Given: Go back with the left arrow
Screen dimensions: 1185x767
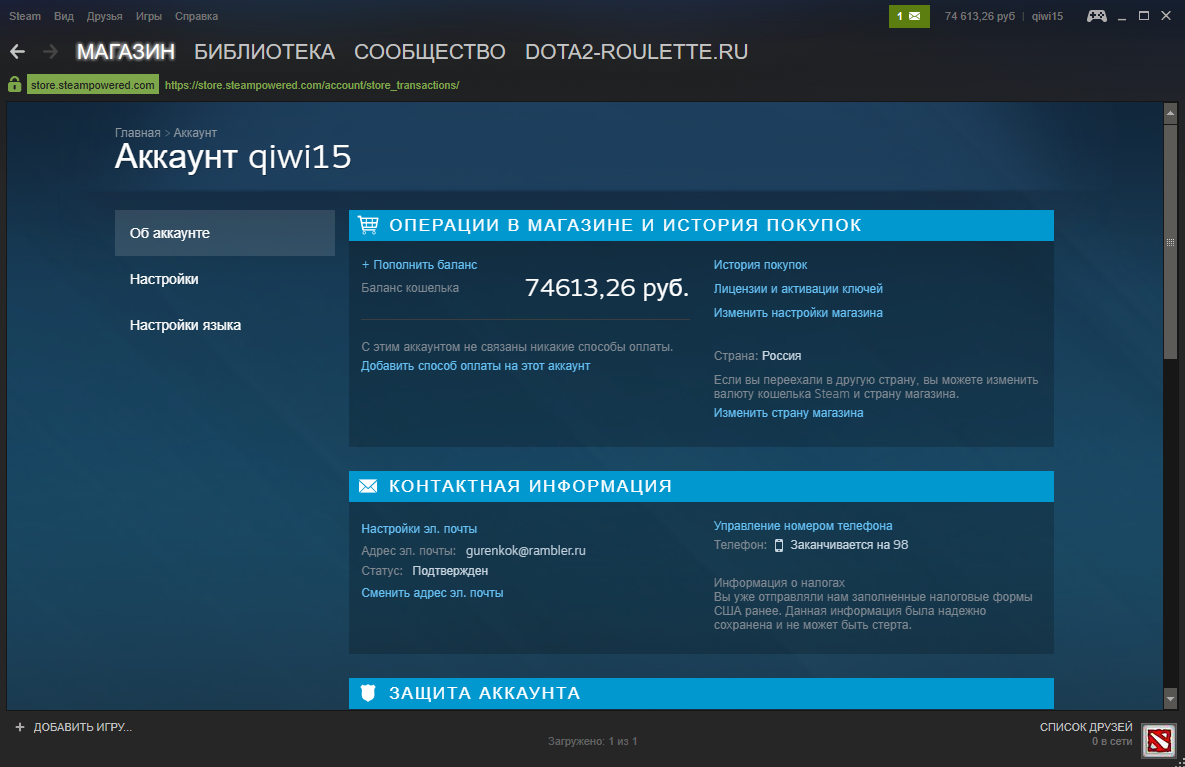Looking at the screenshot, I should click(17, 51).
